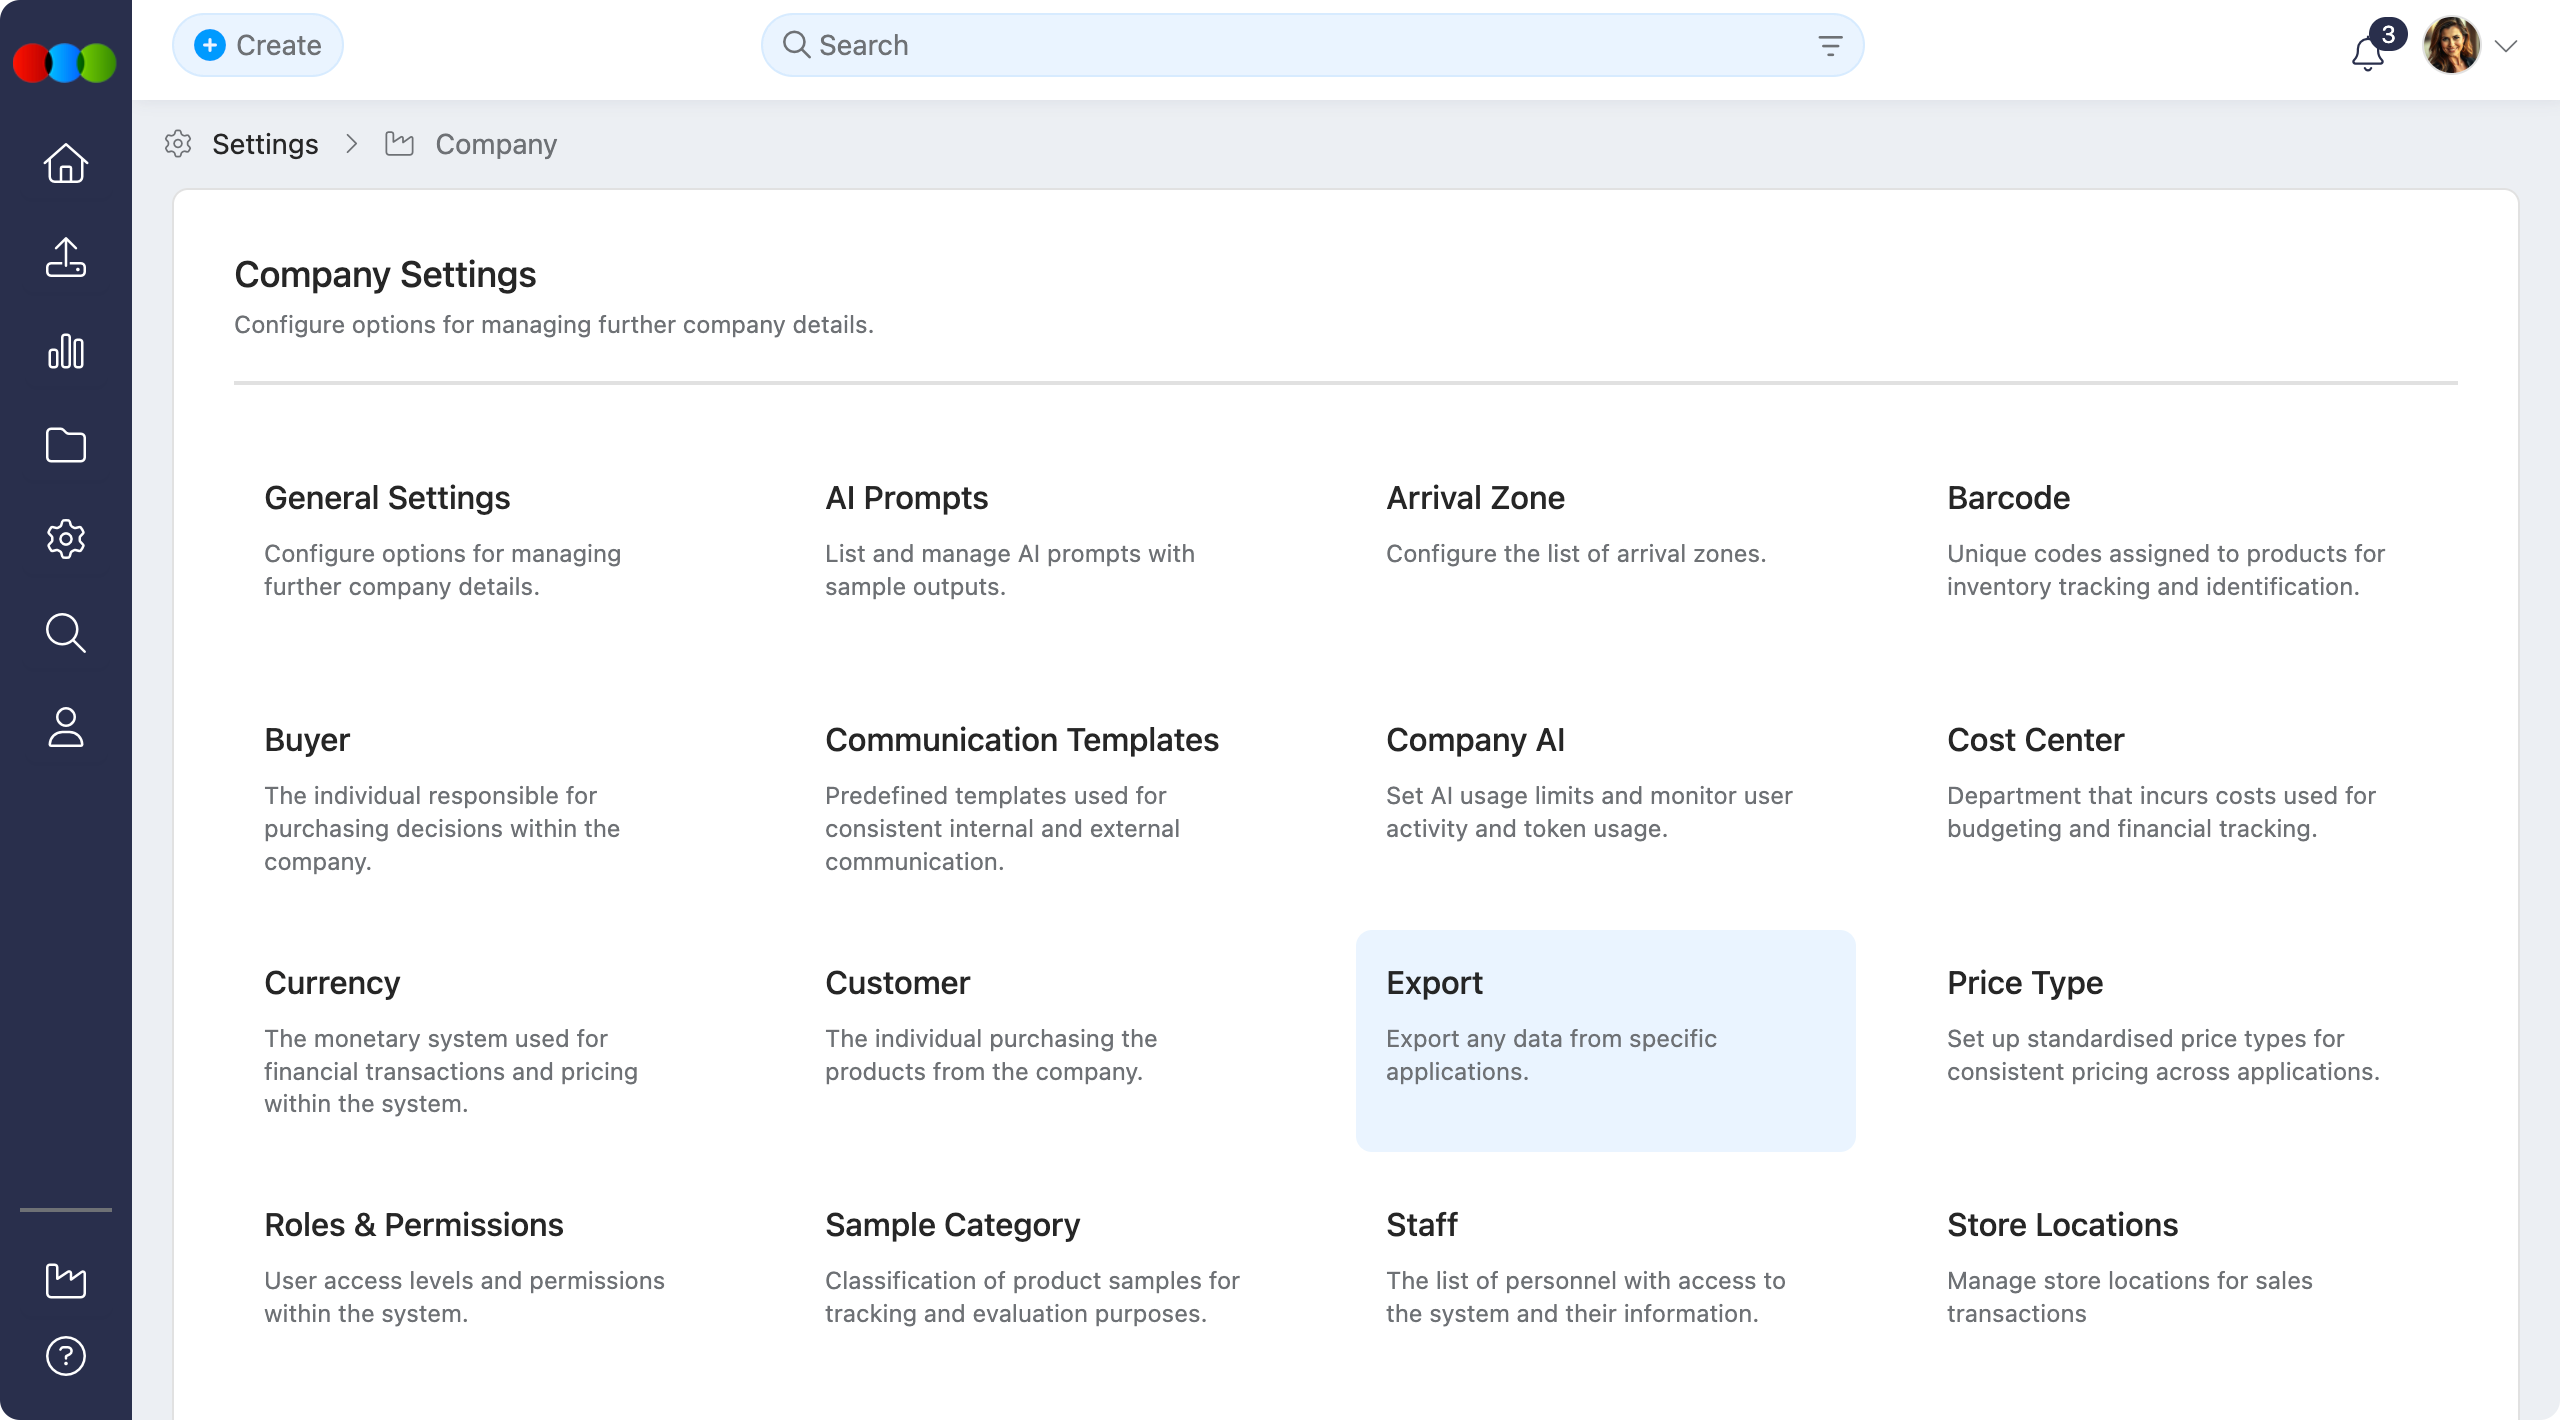This screenshot has width=2560, height=1420.
Task: Open the Upload tool from the sidebar
Action: tap(65, 258)
